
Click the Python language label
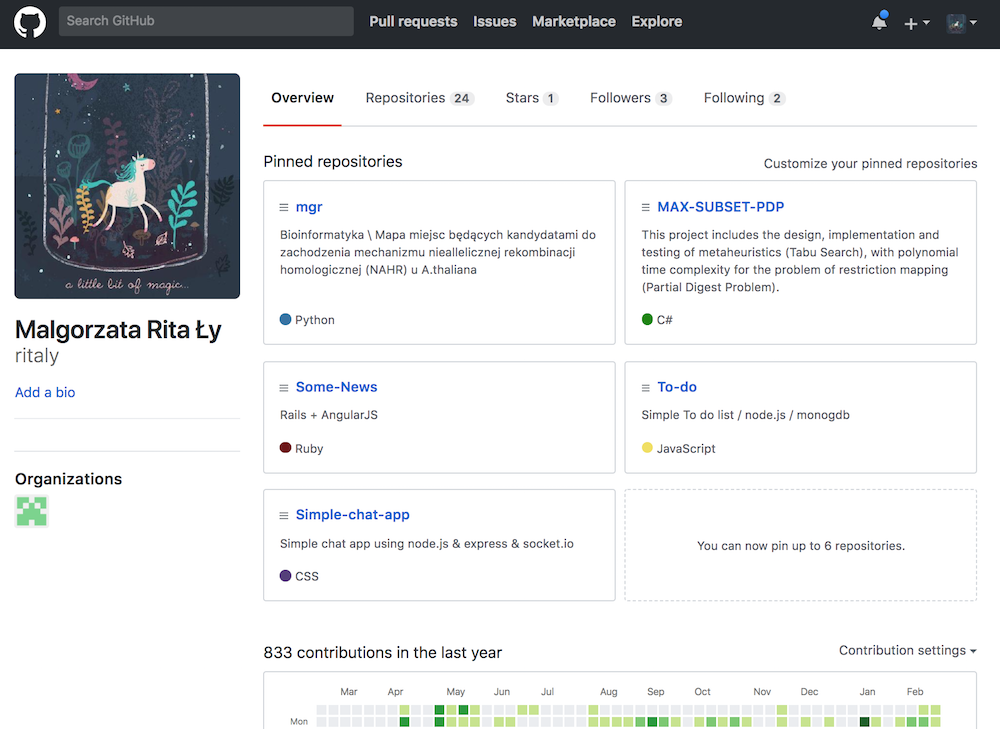point(314,320)
